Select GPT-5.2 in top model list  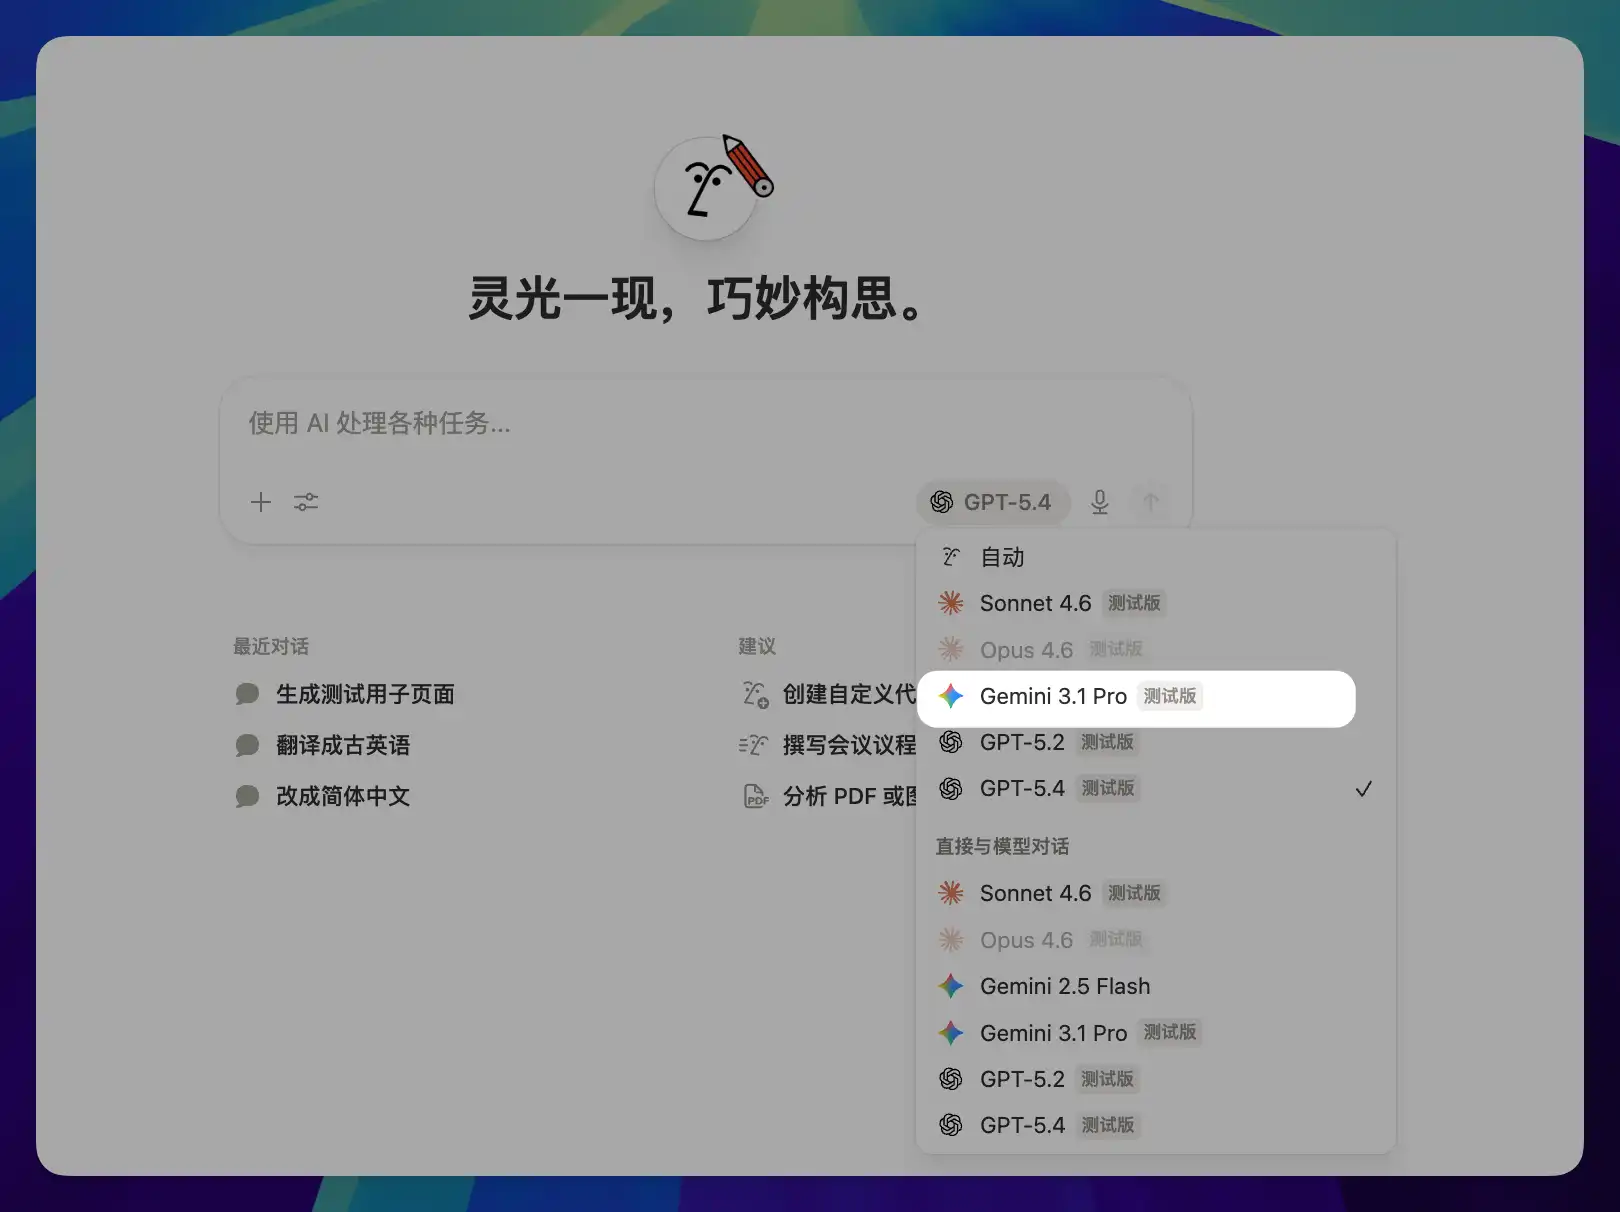(1022, 742)
